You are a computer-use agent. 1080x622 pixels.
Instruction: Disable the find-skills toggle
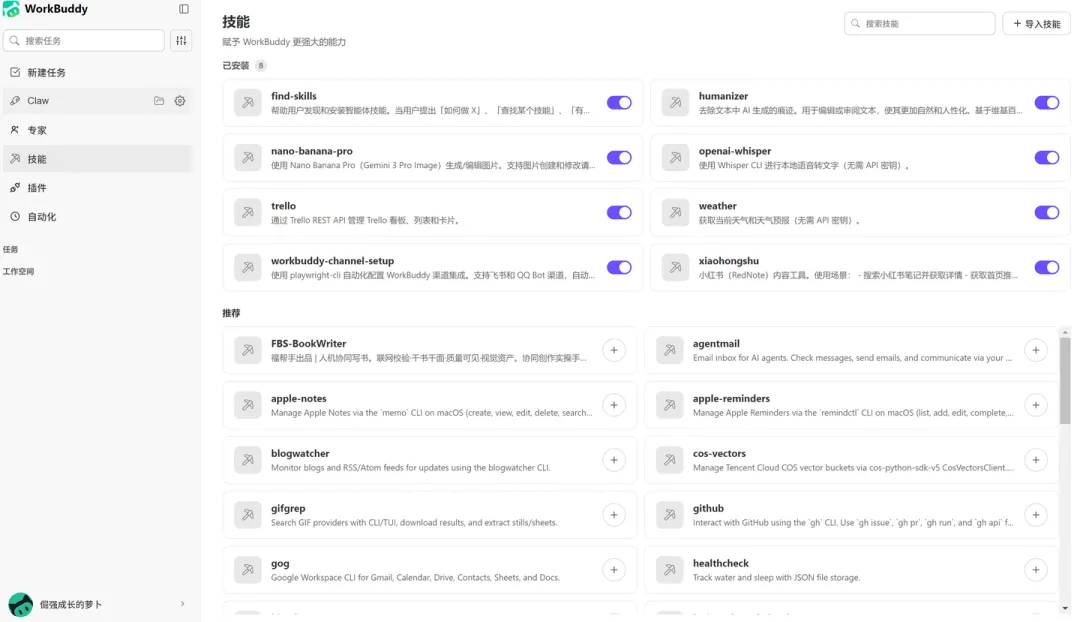(619, 103)
